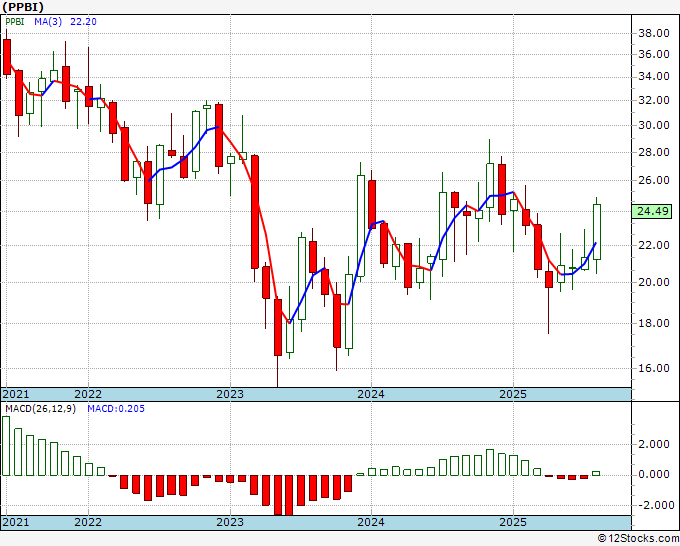Click 2024 on the MACD timeline

[371, 522]
